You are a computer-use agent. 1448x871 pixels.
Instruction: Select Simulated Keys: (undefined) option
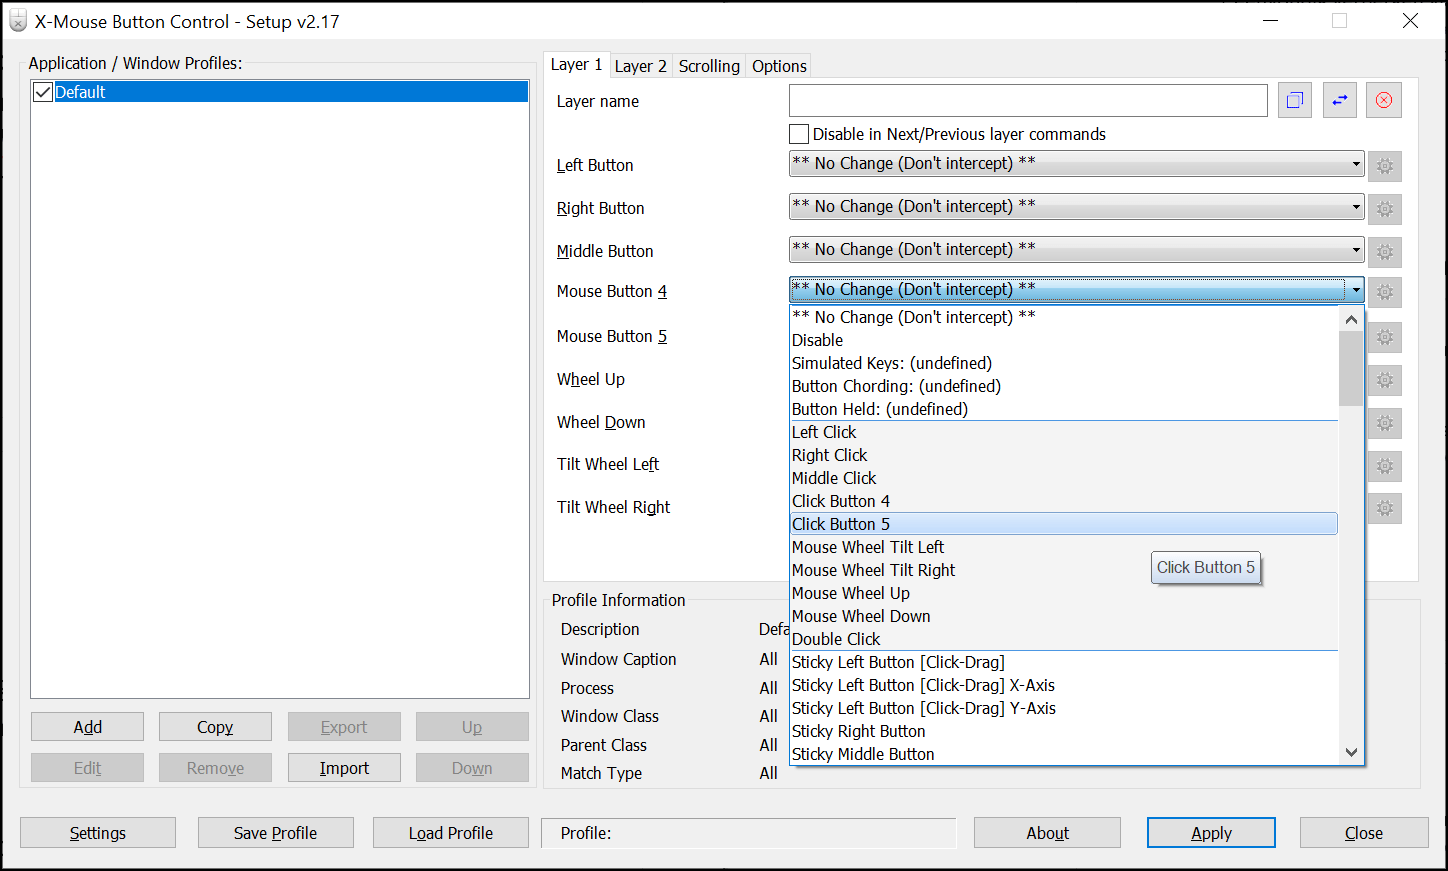pos(1064,363)
